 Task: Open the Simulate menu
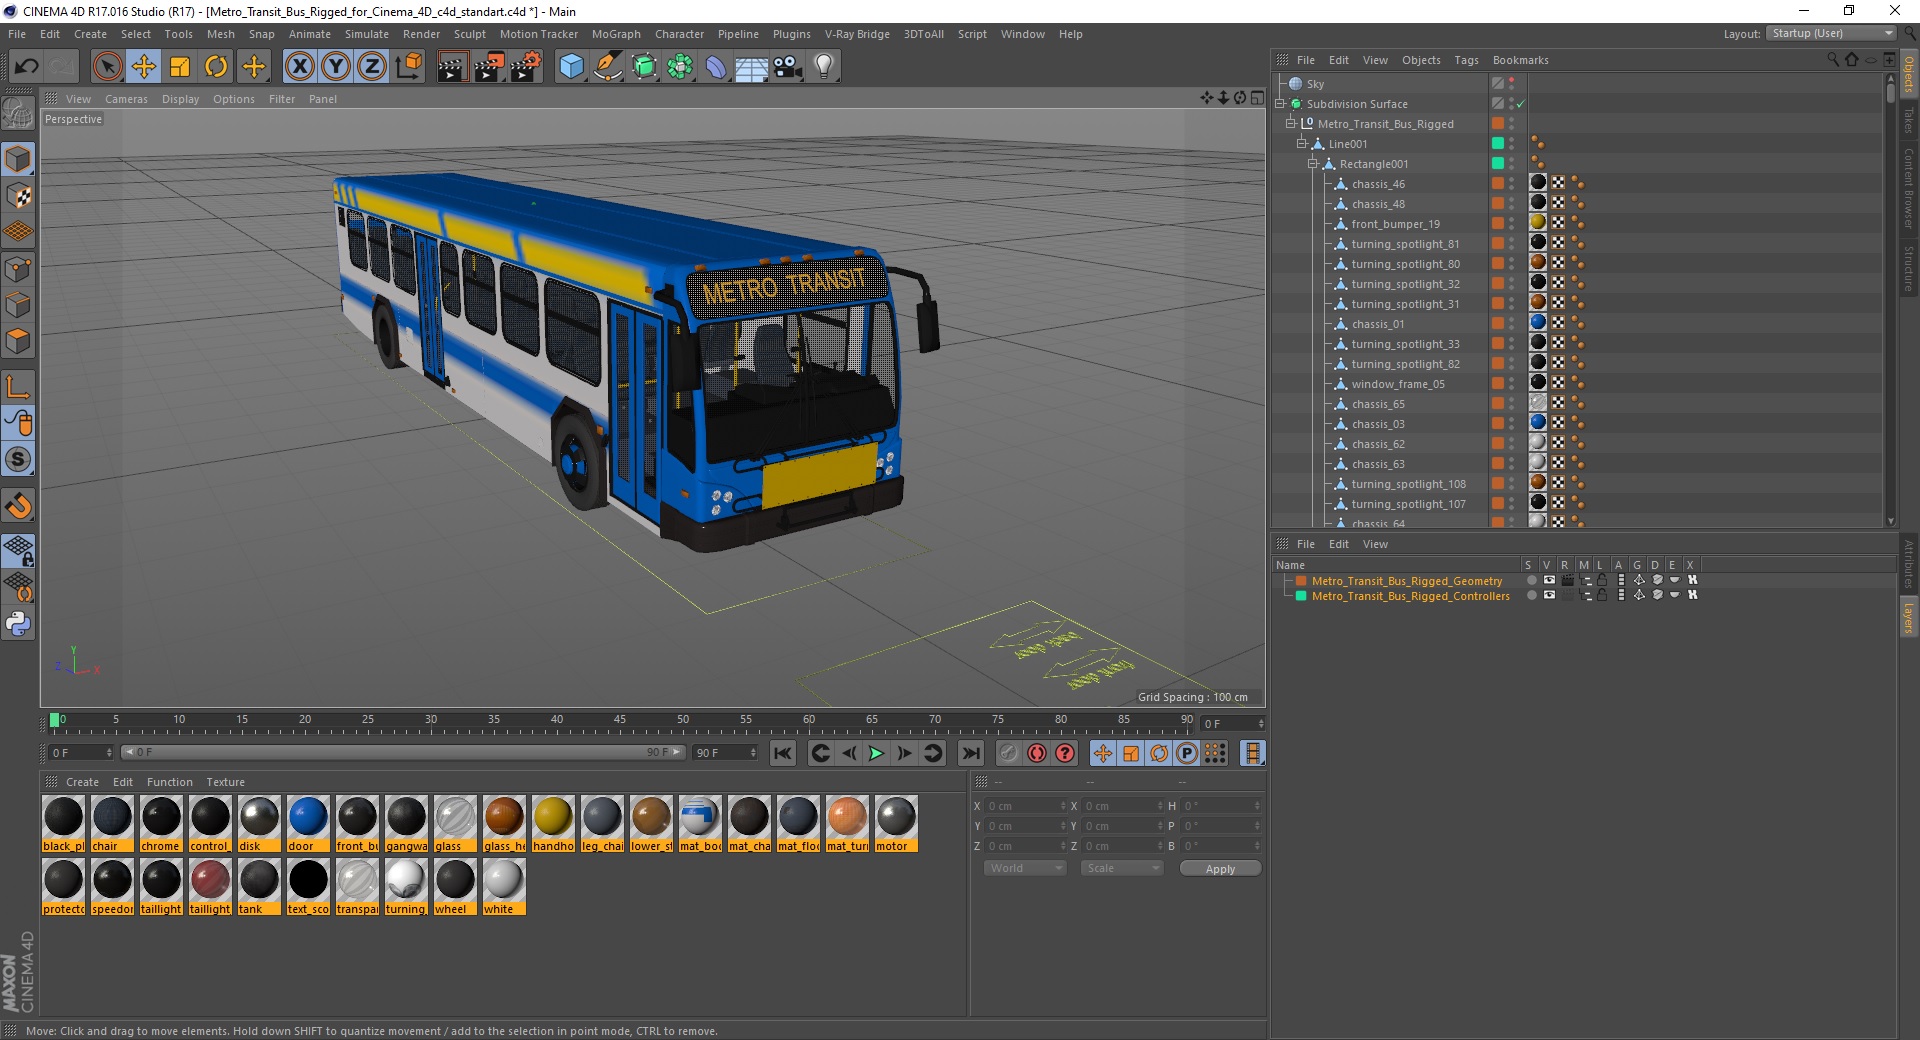pyautogui.click(x=367, y=34)
